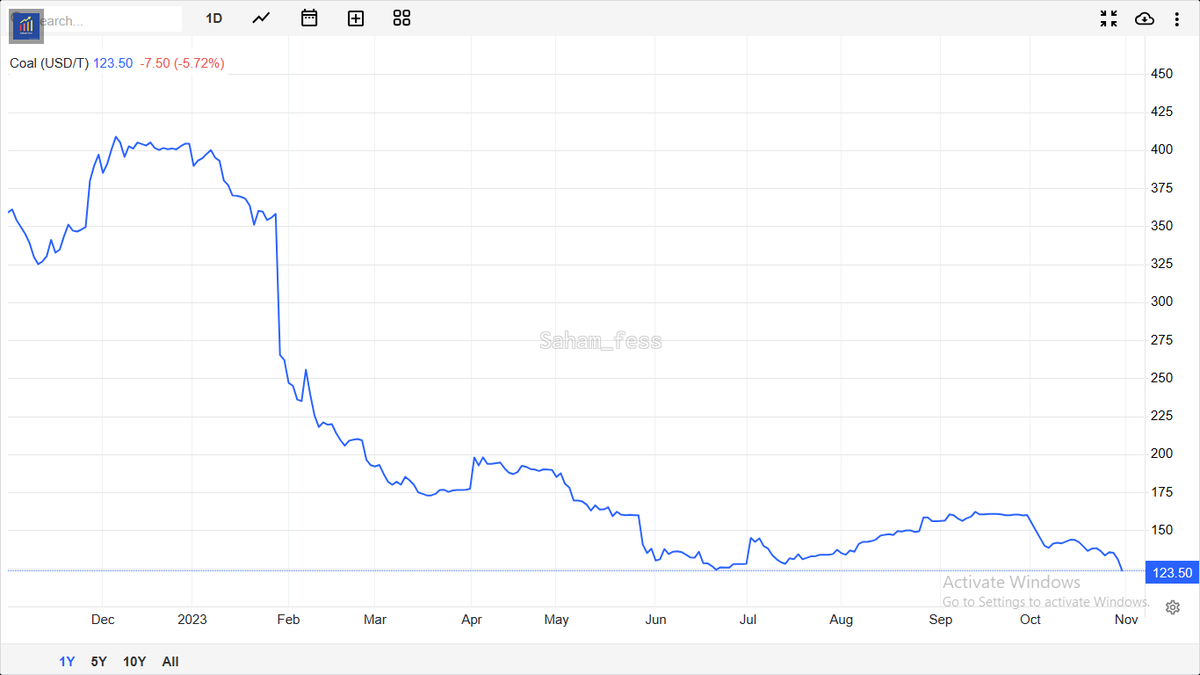Click the 150 price axis label

(x=1162, y=530)
